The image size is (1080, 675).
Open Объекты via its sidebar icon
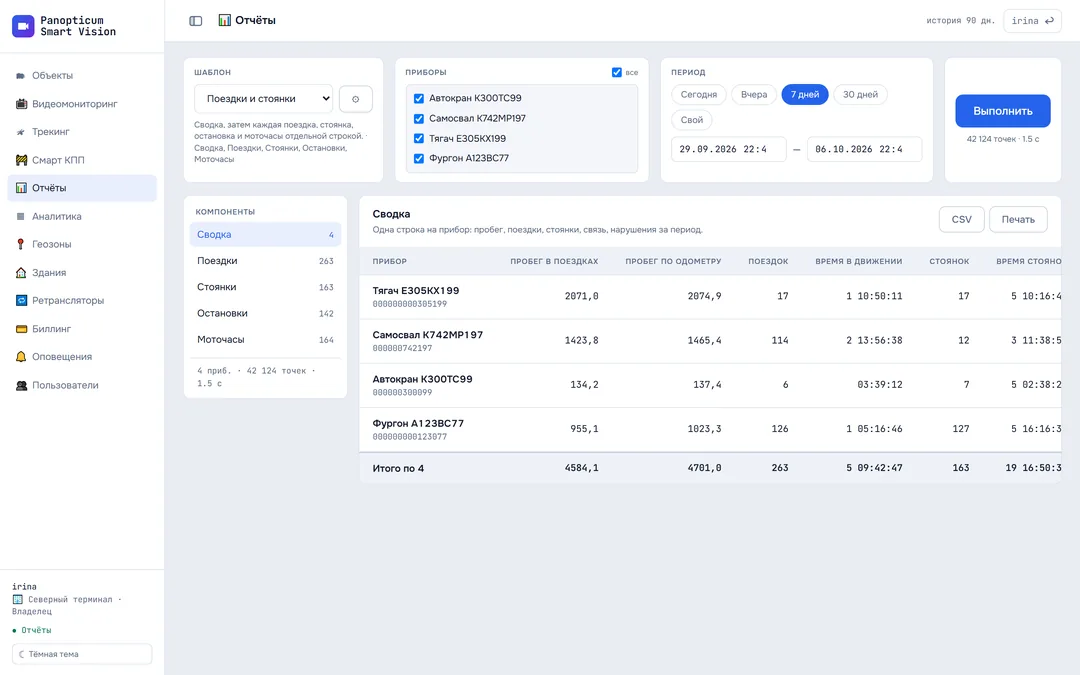pos(21,76)
